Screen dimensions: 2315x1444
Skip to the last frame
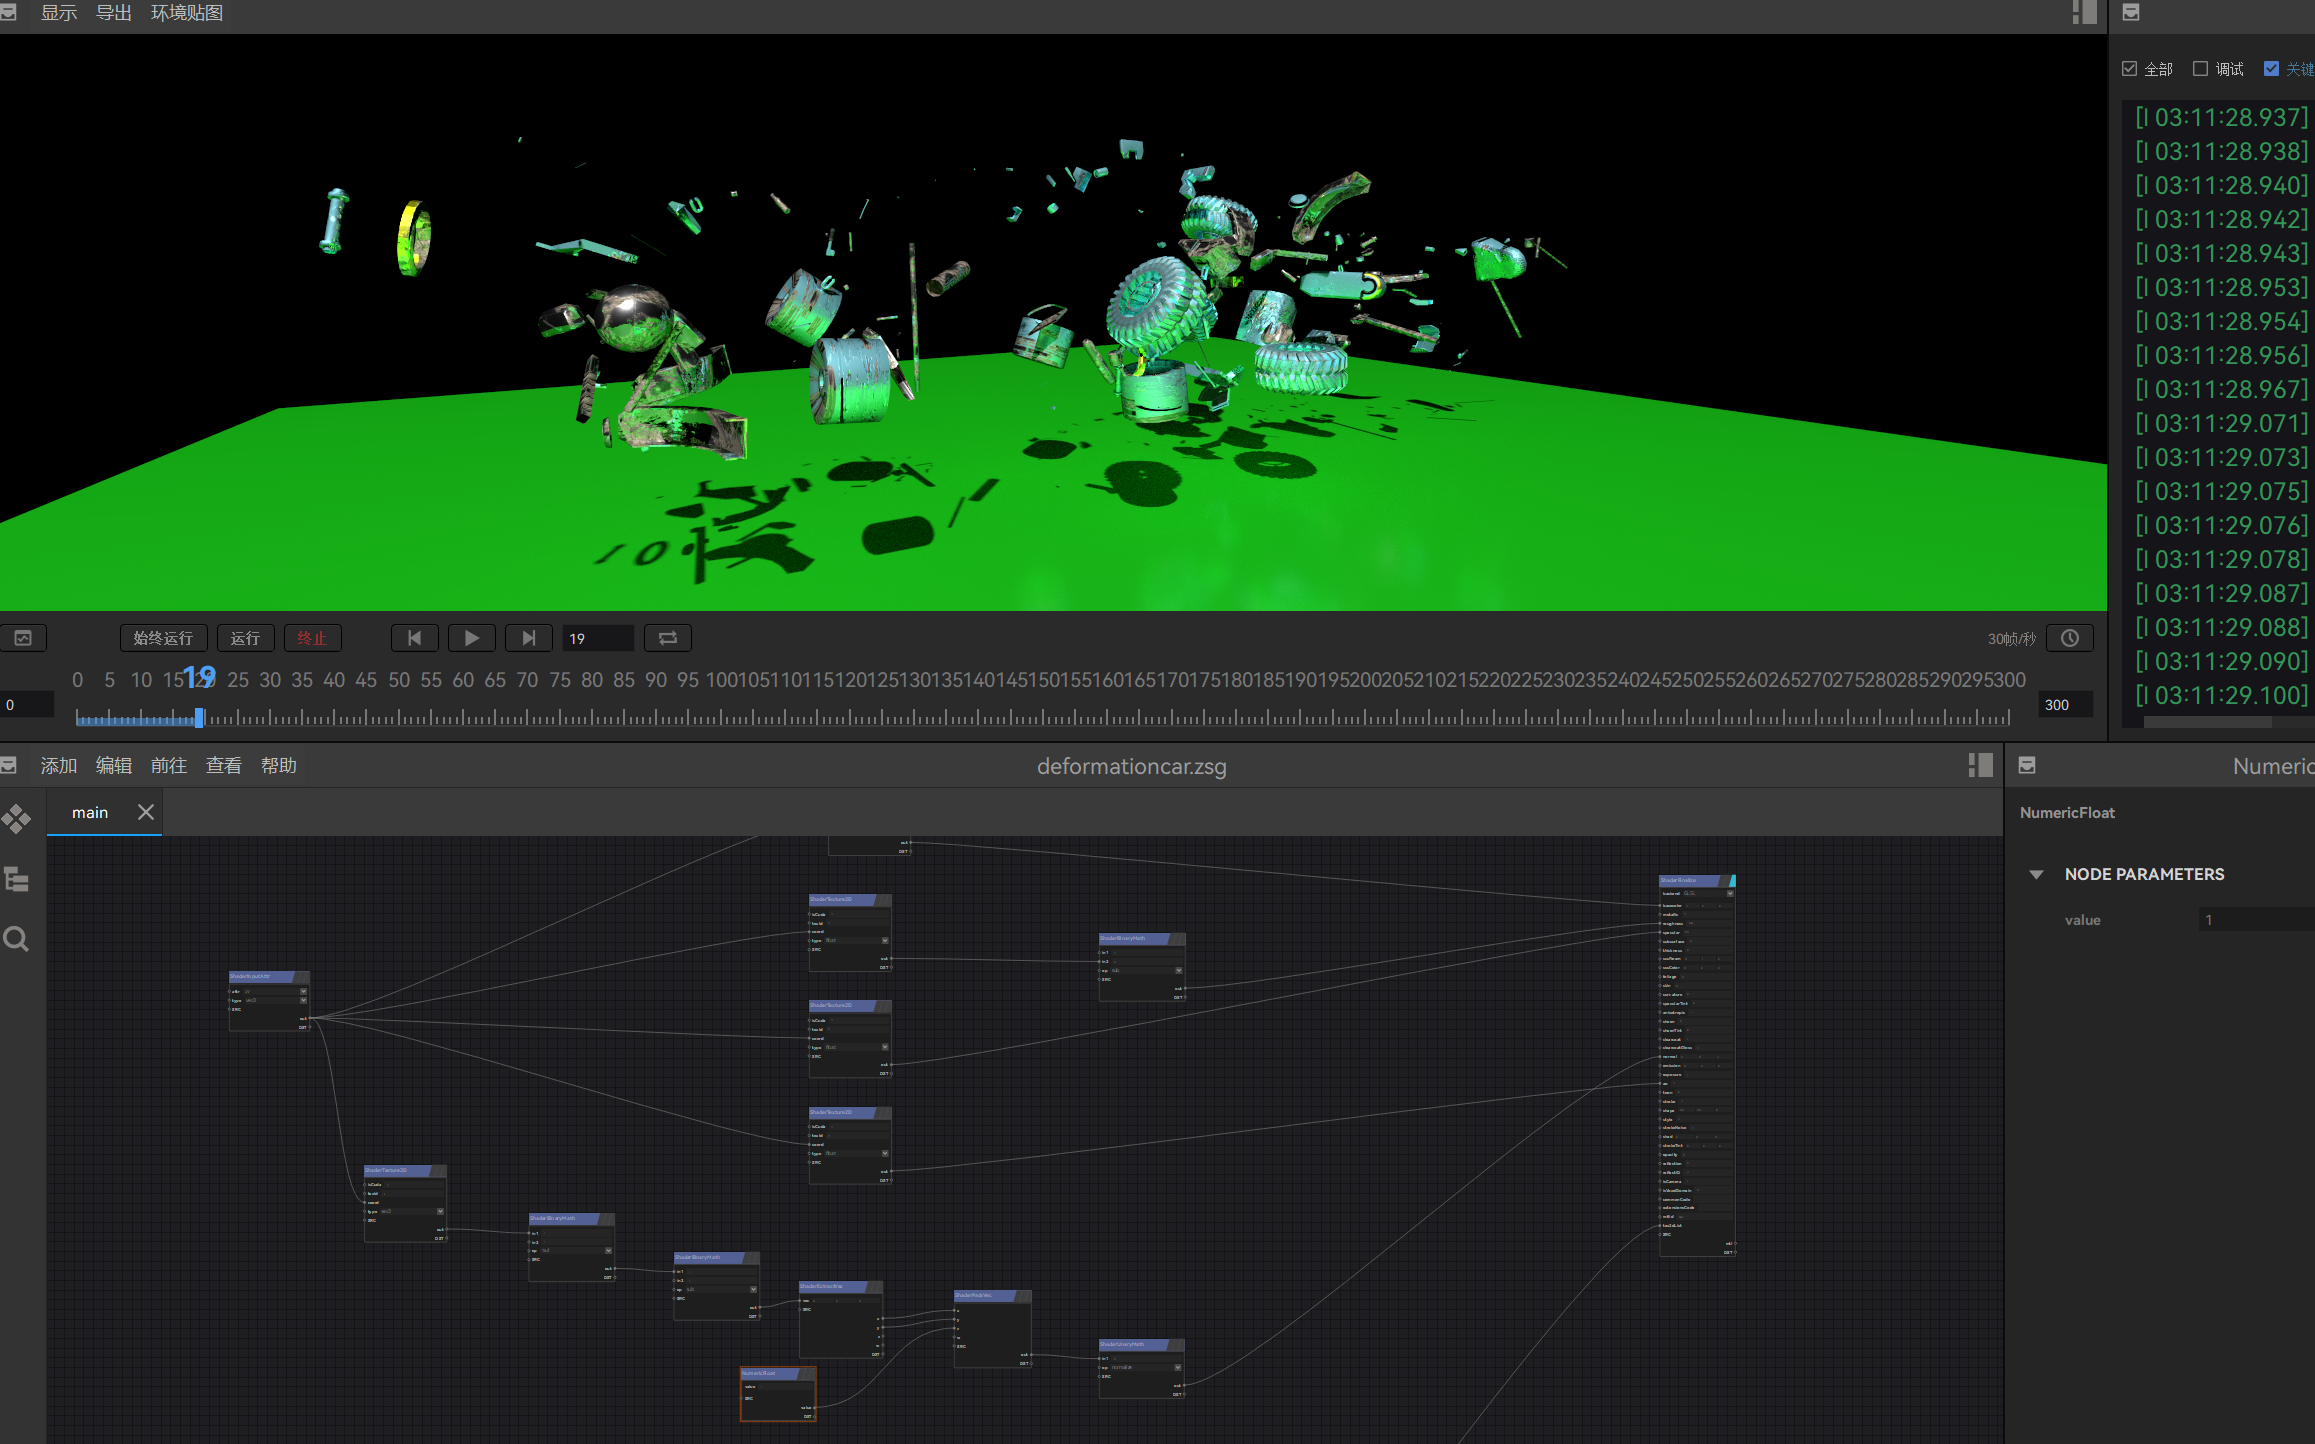528,638
